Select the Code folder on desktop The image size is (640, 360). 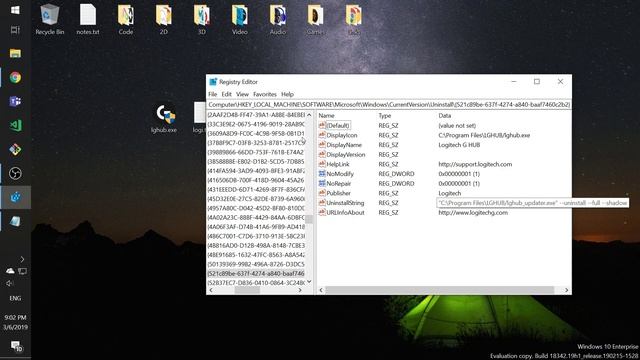pyautogui.click(x=126, y=19)
